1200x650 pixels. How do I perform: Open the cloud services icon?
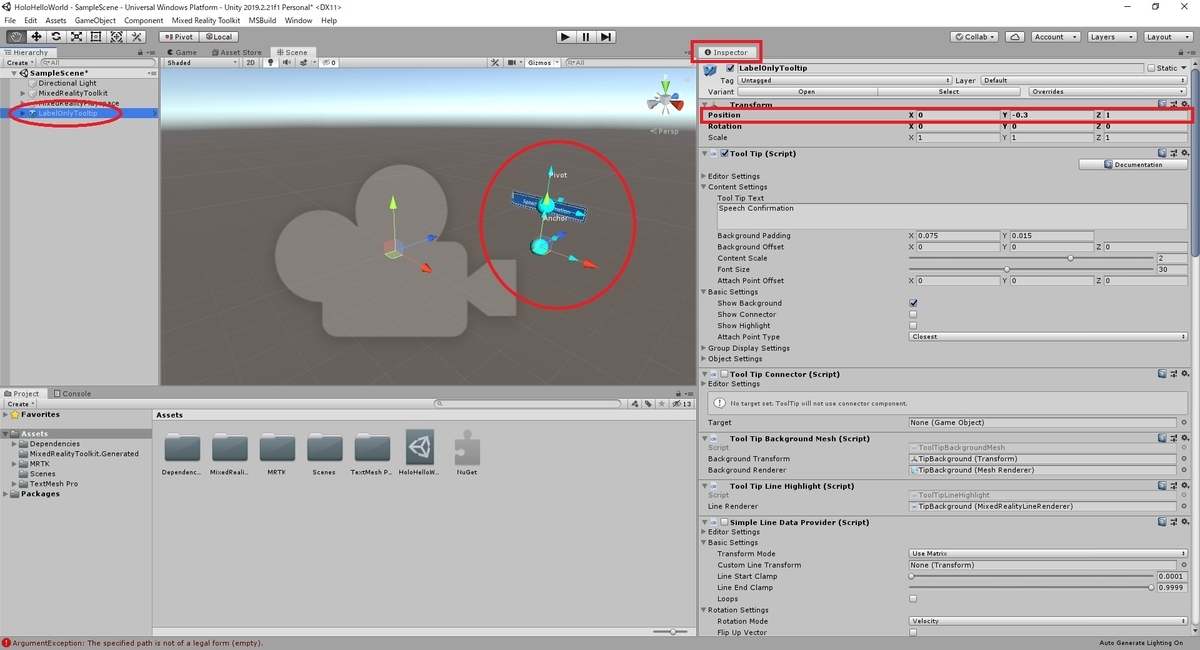click(x=1015, y=36)
